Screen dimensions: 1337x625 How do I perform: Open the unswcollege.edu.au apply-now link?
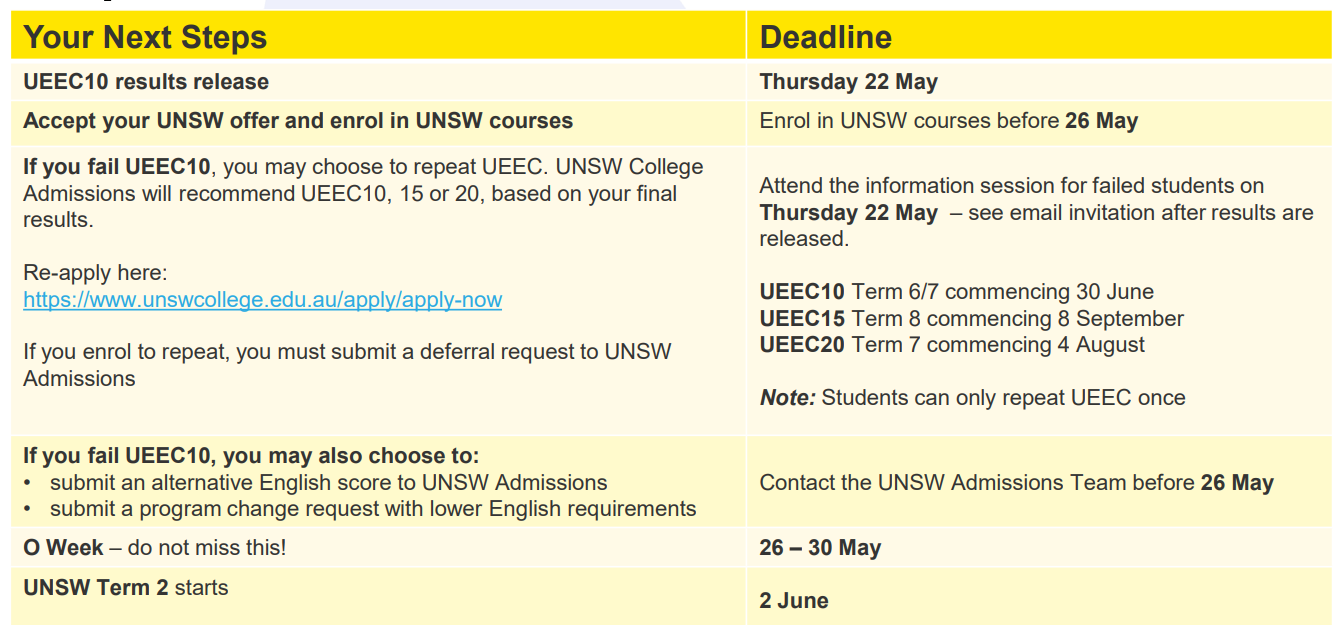[x=262, y=299]
